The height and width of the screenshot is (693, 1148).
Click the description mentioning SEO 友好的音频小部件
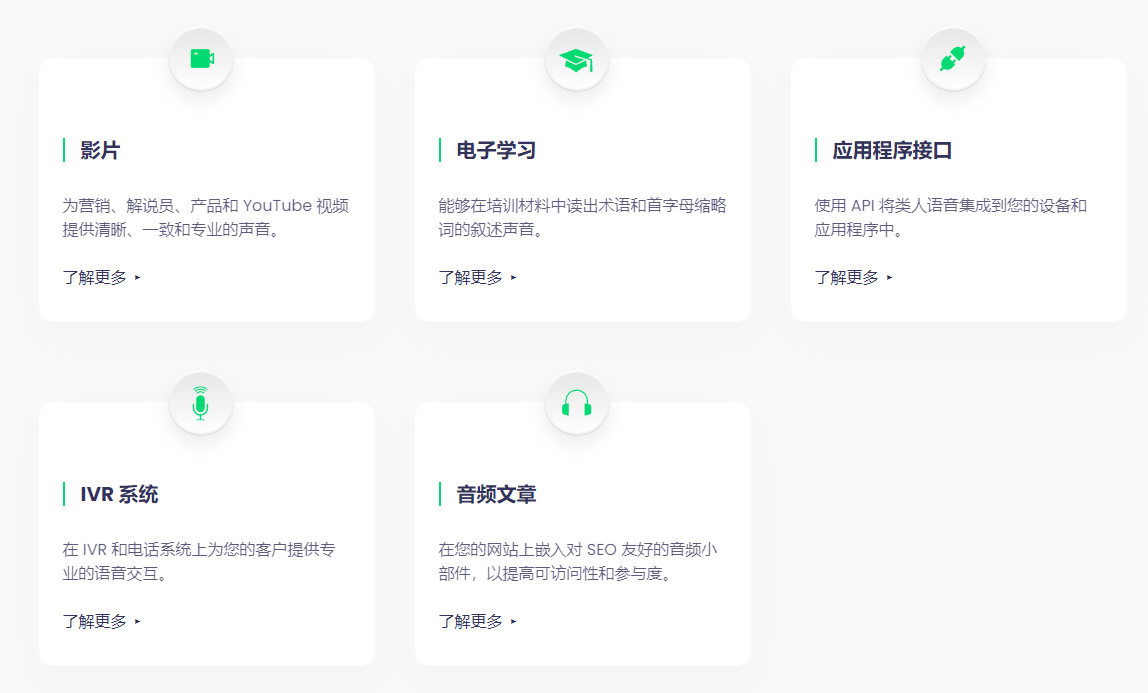coord(578,562)
